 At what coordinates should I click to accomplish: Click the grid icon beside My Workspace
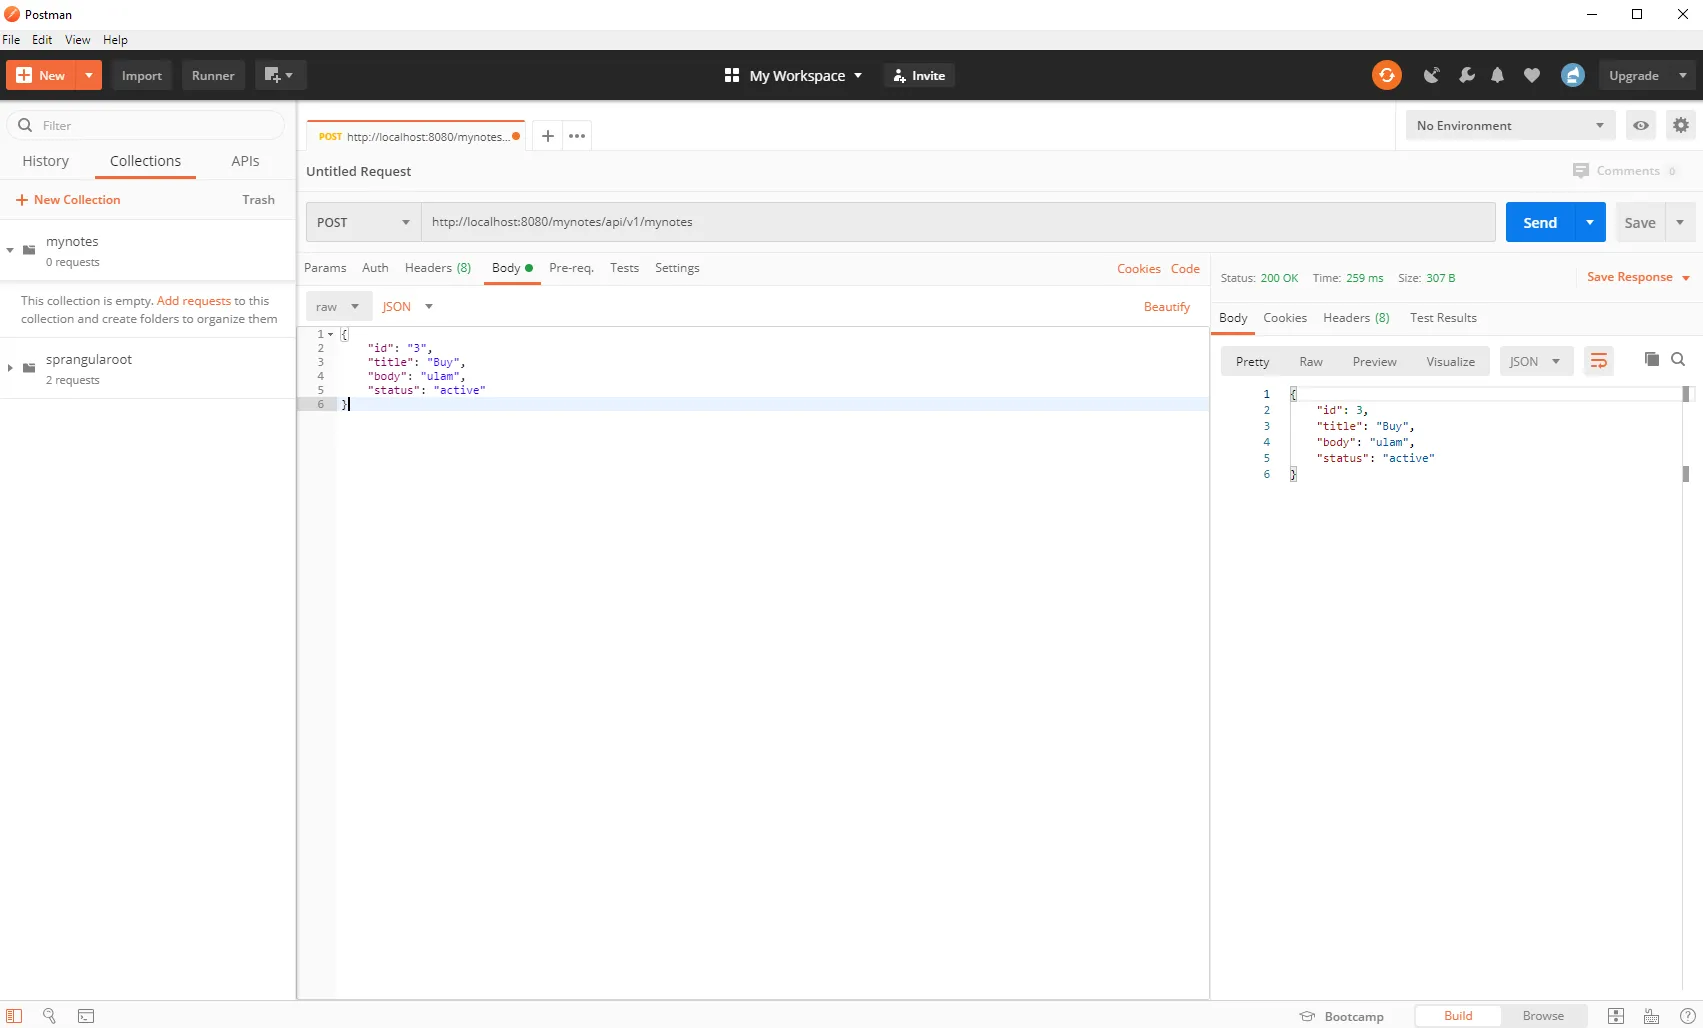[732, 75]
